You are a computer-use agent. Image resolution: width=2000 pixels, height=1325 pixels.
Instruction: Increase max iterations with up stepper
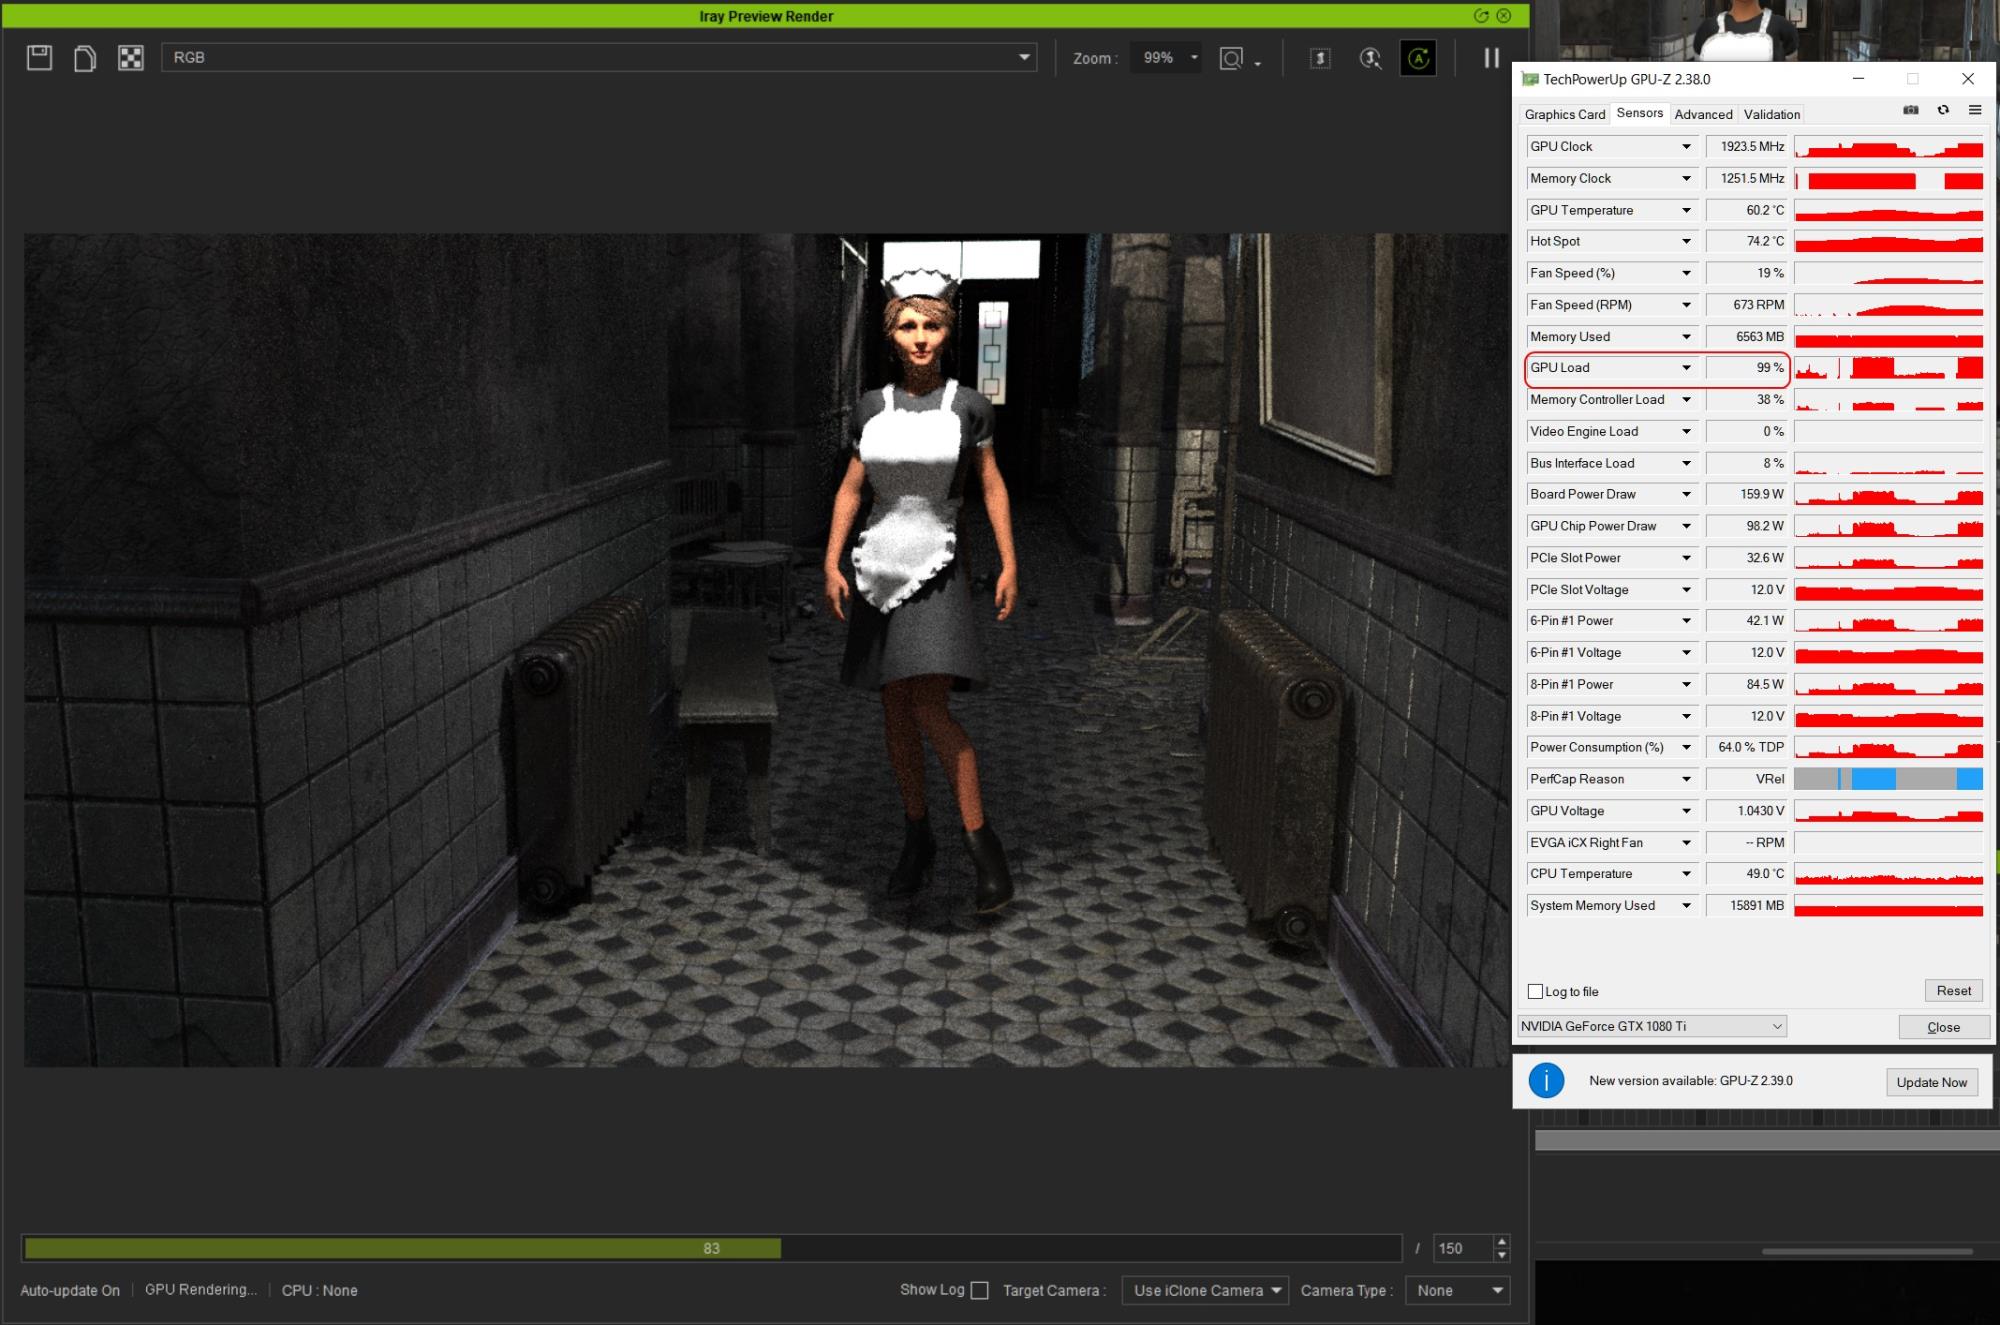click(1501, 1242)
